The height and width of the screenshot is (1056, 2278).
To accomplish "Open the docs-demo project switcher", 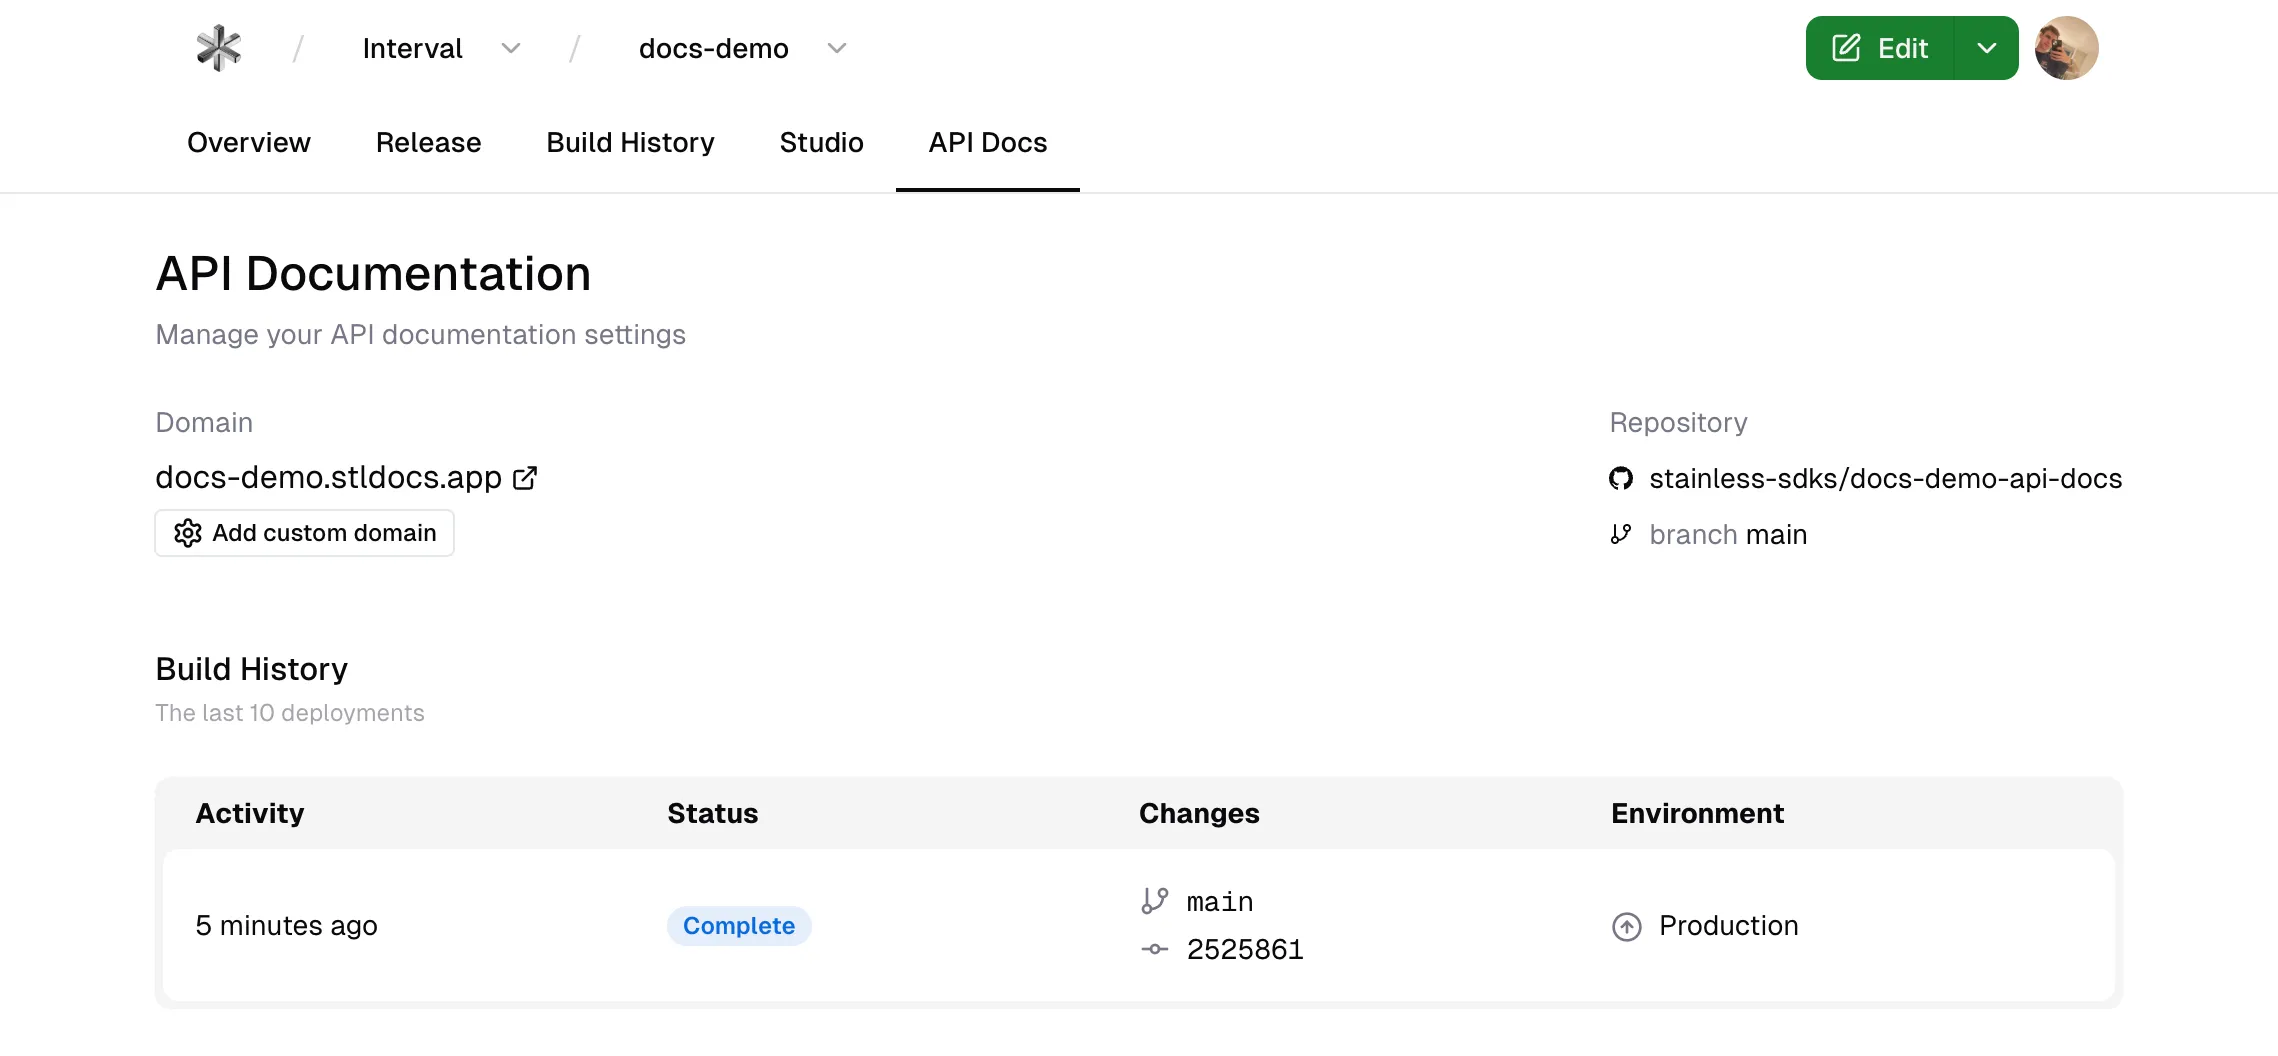I will [x=837, y=48].
